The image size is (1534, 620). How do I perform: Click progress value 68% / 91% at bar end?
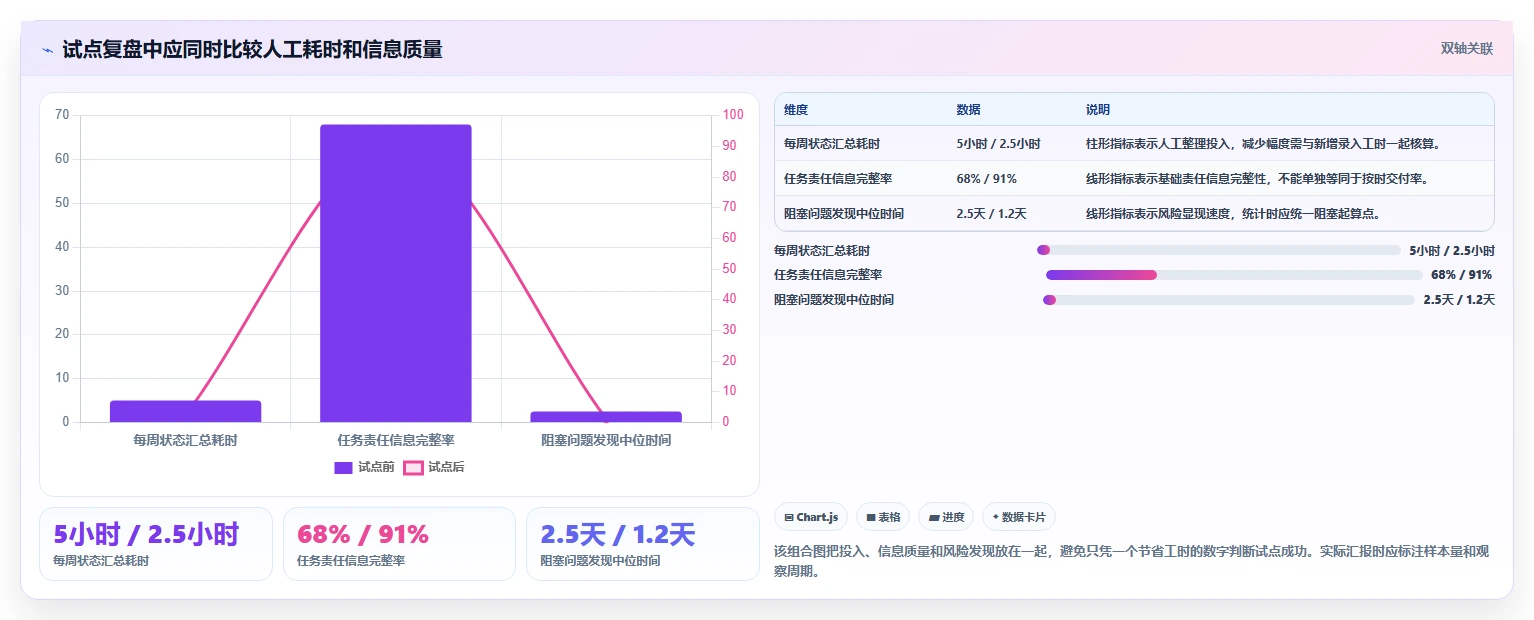pos(1461,275)
